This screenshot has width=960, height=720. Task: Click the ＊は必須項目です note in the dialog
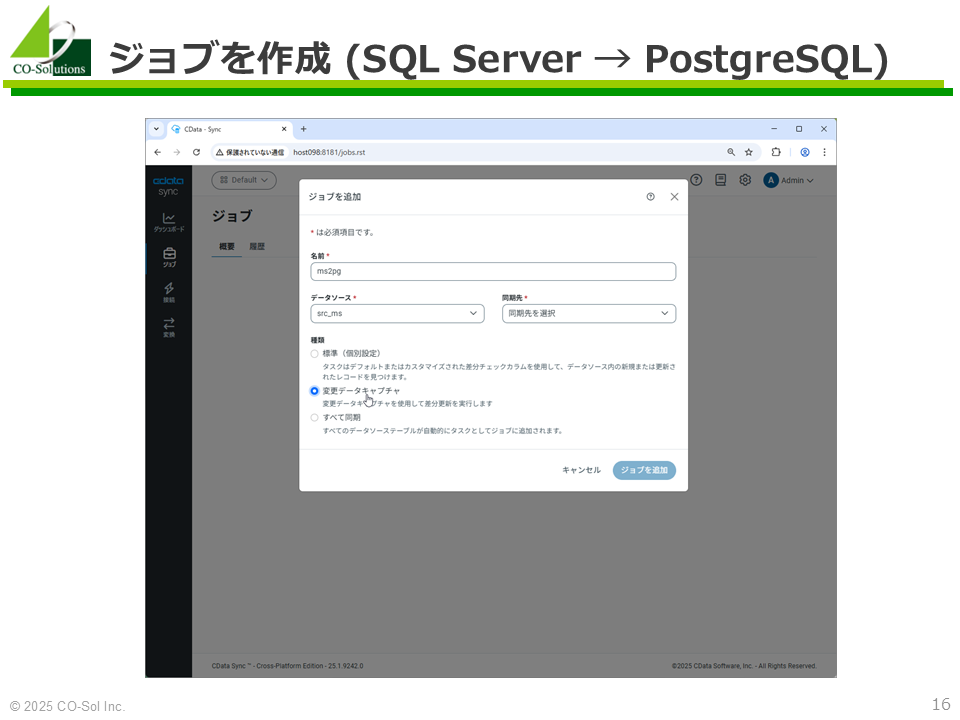pyautogui.click(x=342, y=233)
